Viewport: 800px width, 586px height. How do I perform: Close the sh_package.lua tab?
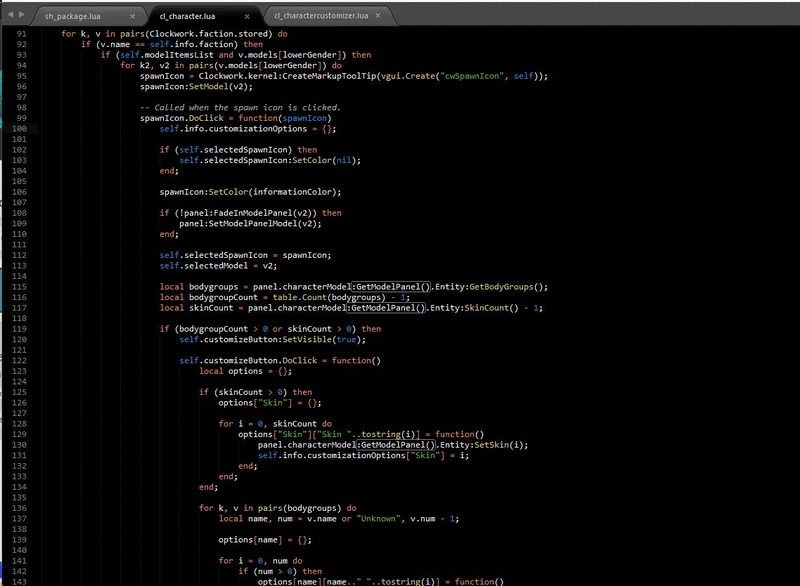132,16
